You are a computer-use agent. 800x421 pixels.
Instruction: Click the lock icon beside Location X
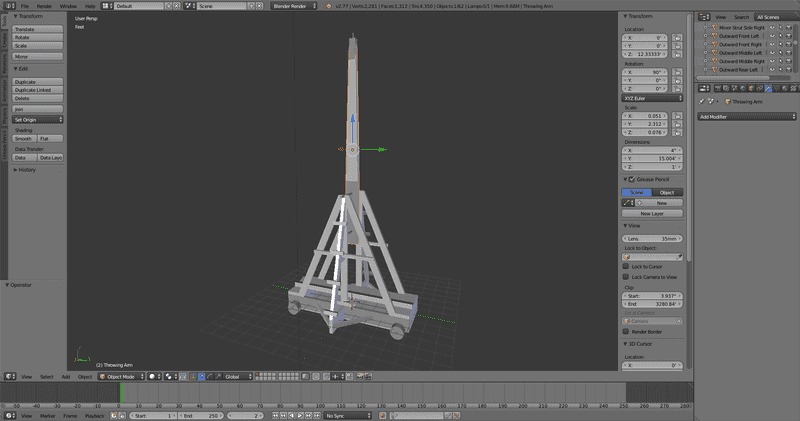point(677,37)
